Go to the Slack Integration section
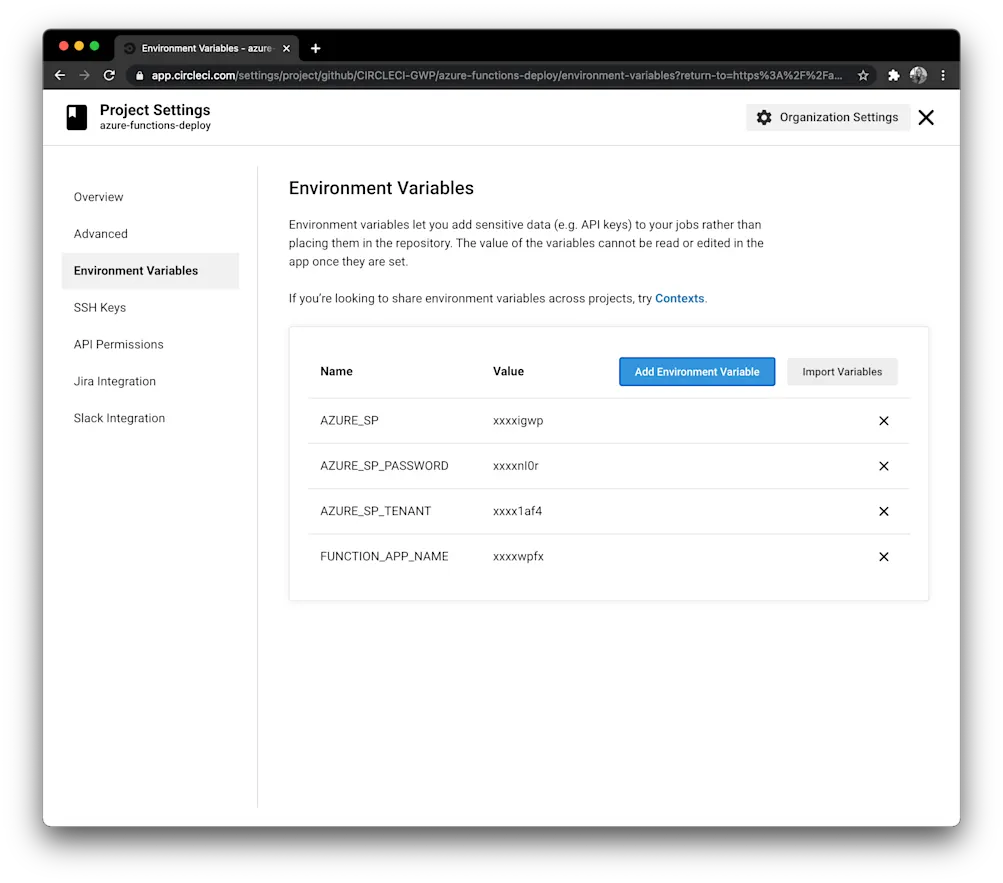This screenshot has width=1003, height=883. click(119, 418)
